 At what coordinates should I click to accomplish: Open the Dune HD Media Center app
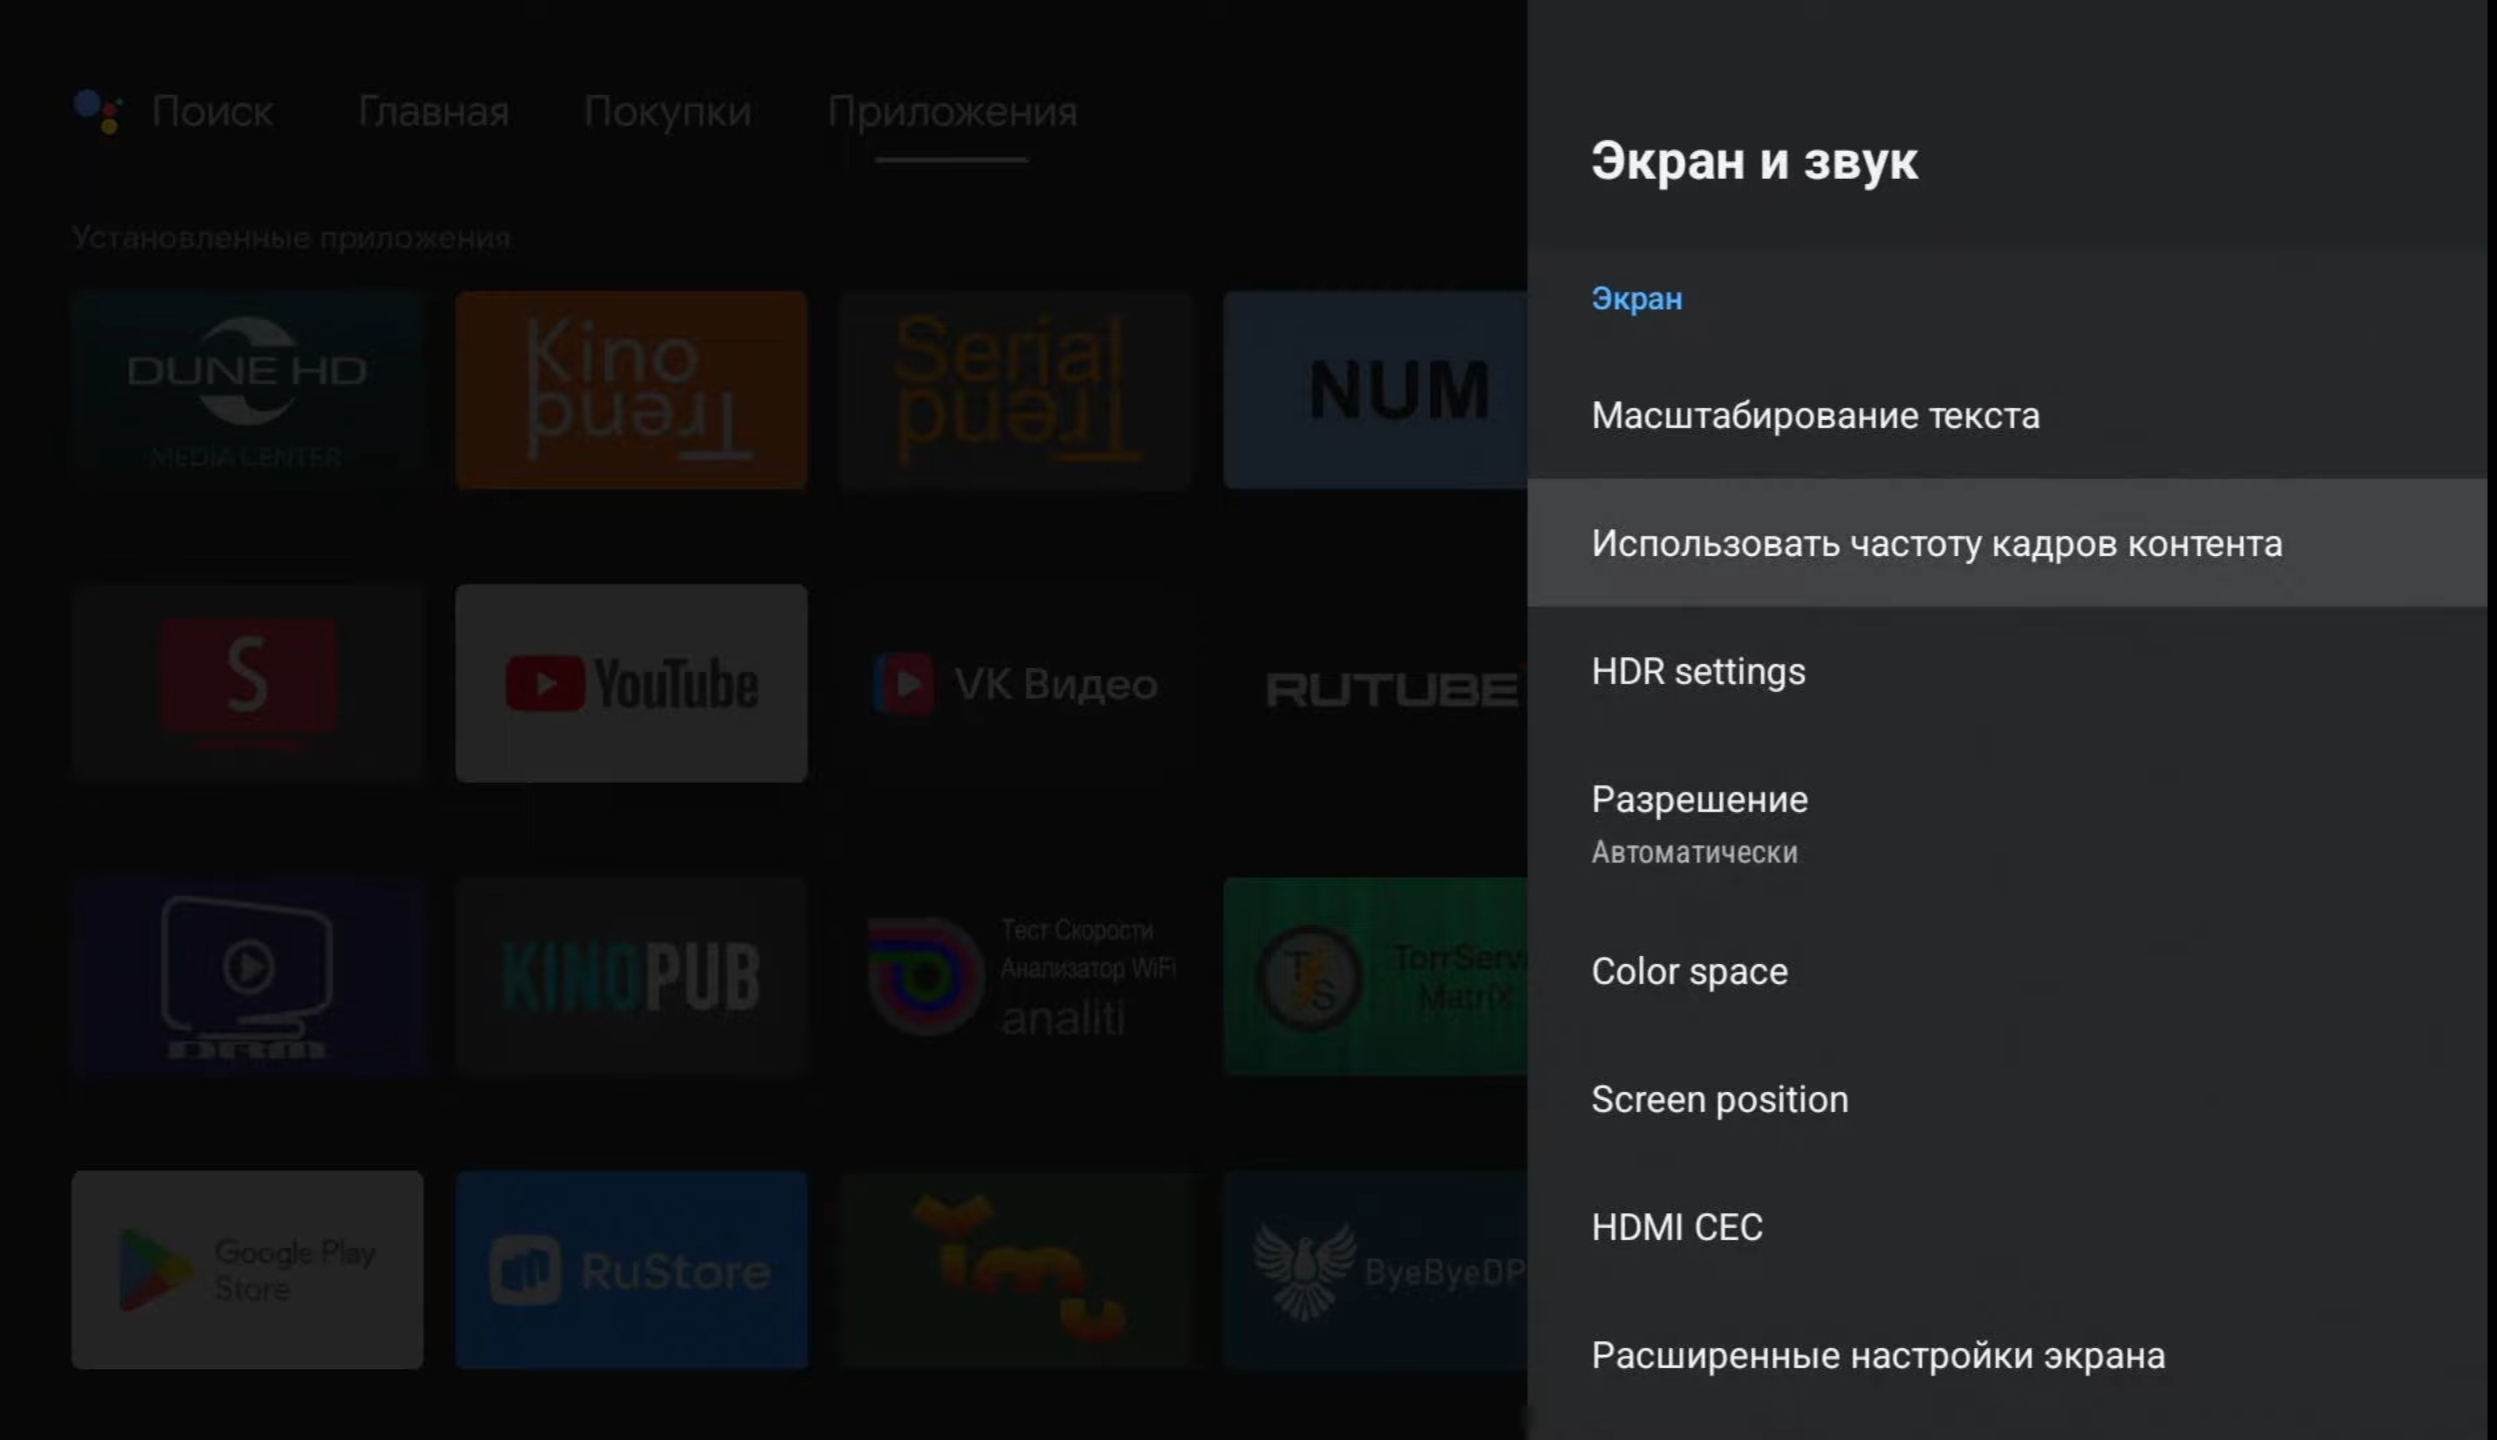pos(247,390)
